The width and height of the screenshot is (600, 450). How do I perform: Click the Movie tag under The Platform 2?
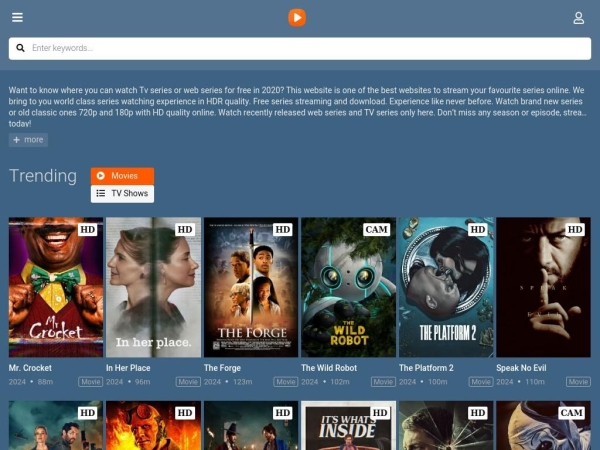click(x=481, y=382)
